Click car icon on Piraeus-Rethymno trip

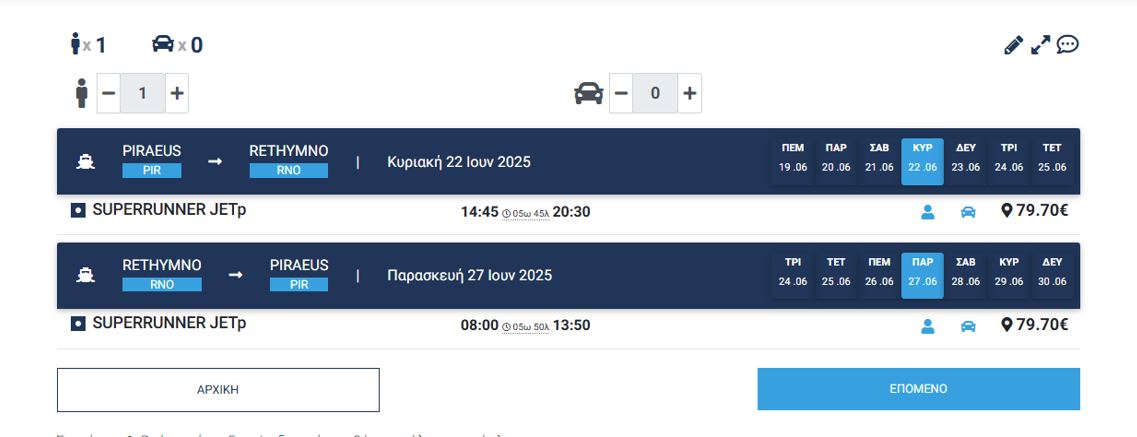pos(968,212)
